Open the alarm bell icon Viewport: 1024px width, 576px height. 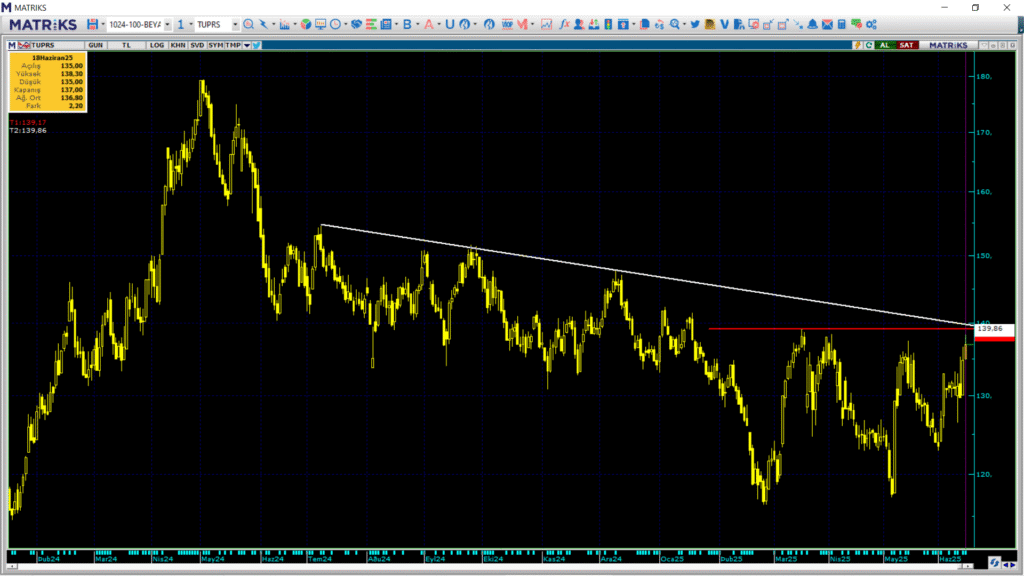pyautogui.click(x=812, y=23)
